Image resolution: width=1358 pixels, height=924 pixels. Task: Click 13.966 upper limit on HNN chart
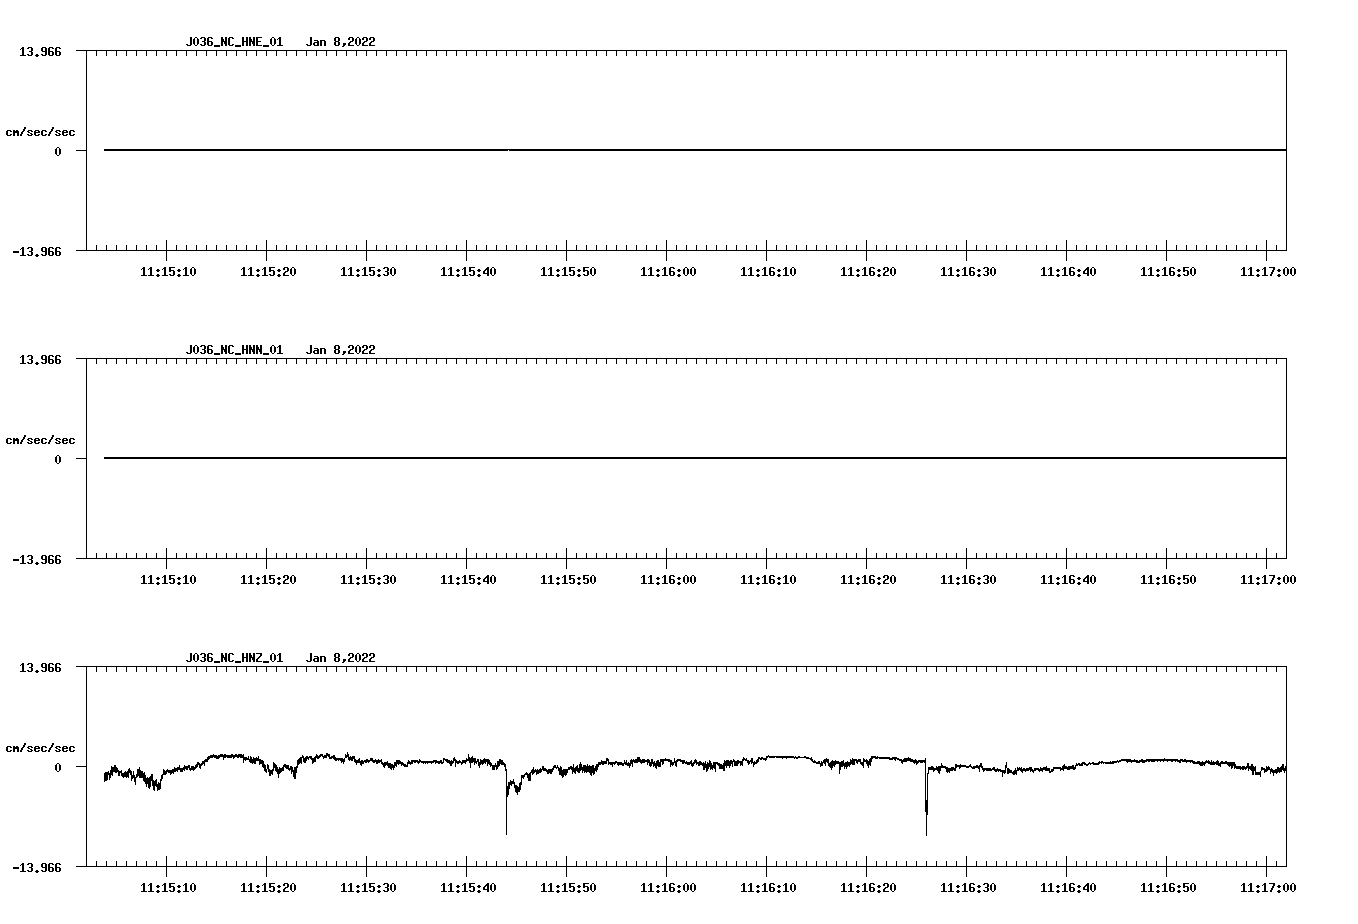[40, 359]
